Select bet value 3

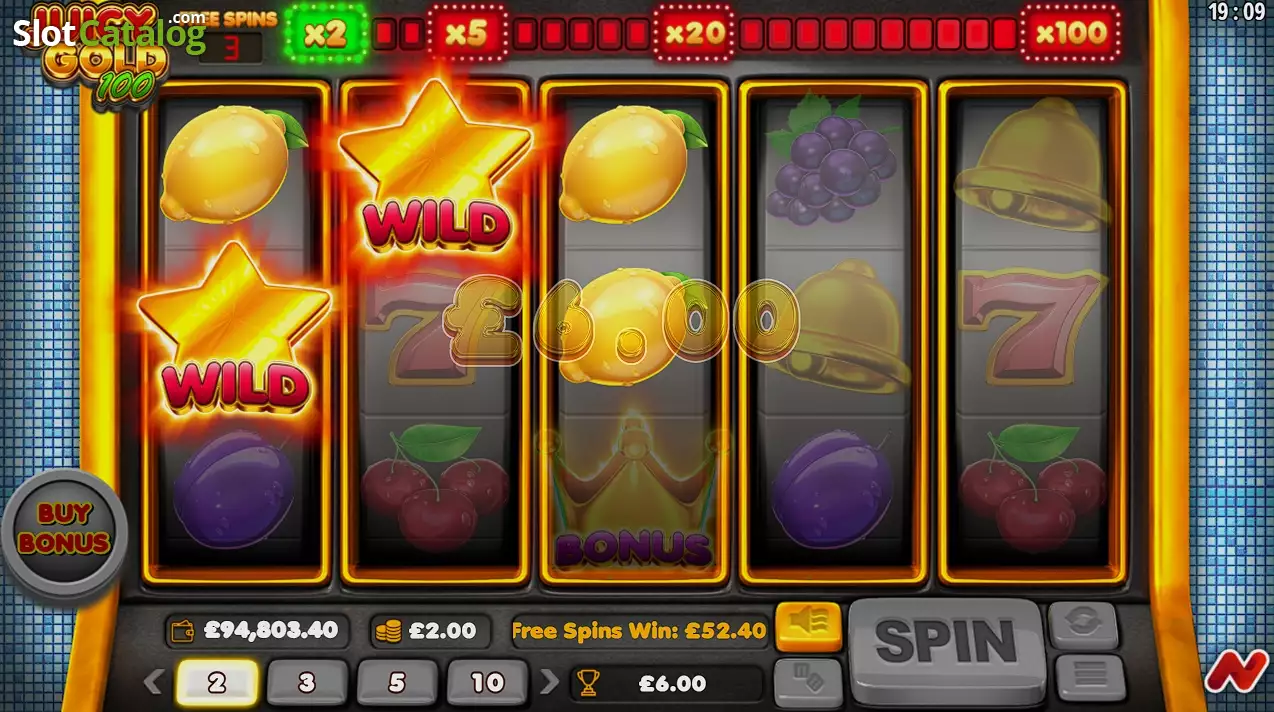click(x=307, y=683)
